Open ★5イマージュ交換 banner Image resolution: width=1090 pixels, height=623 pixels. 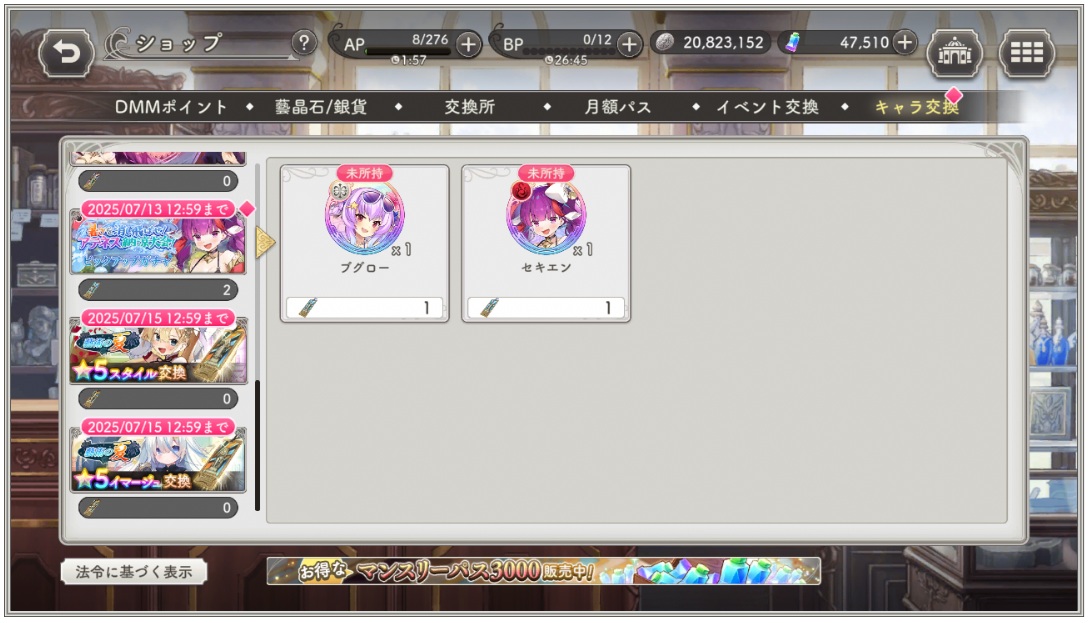(x=158, y=459)
